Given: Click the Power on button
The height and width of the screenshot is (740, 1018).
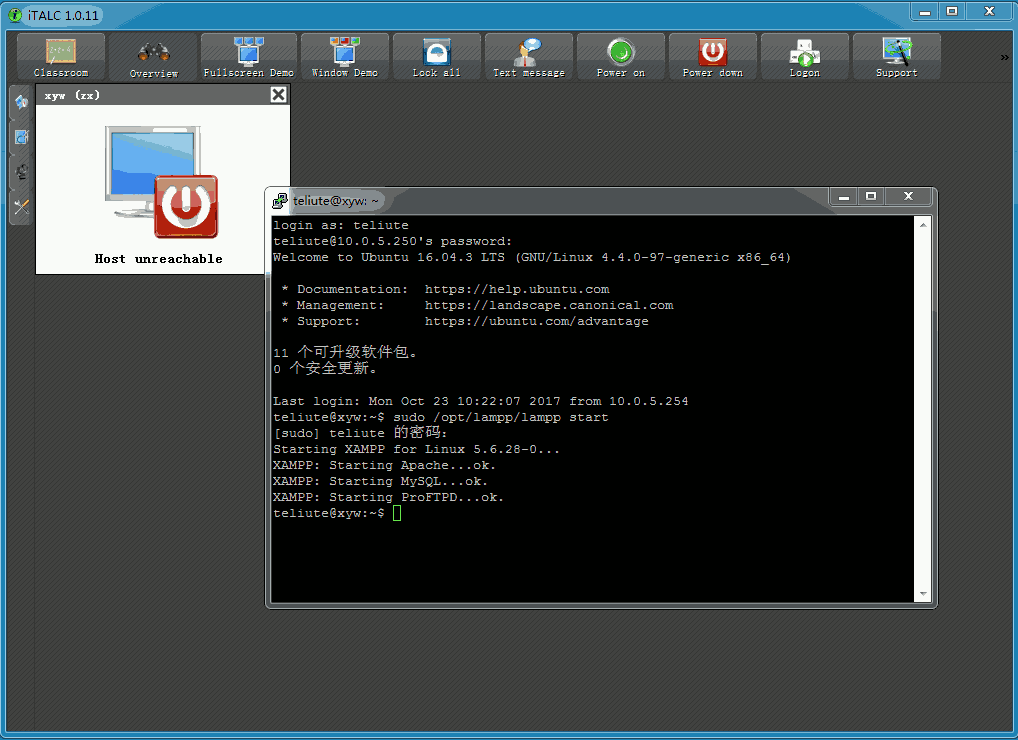Looking at the screenshot, I should (621, 56).
